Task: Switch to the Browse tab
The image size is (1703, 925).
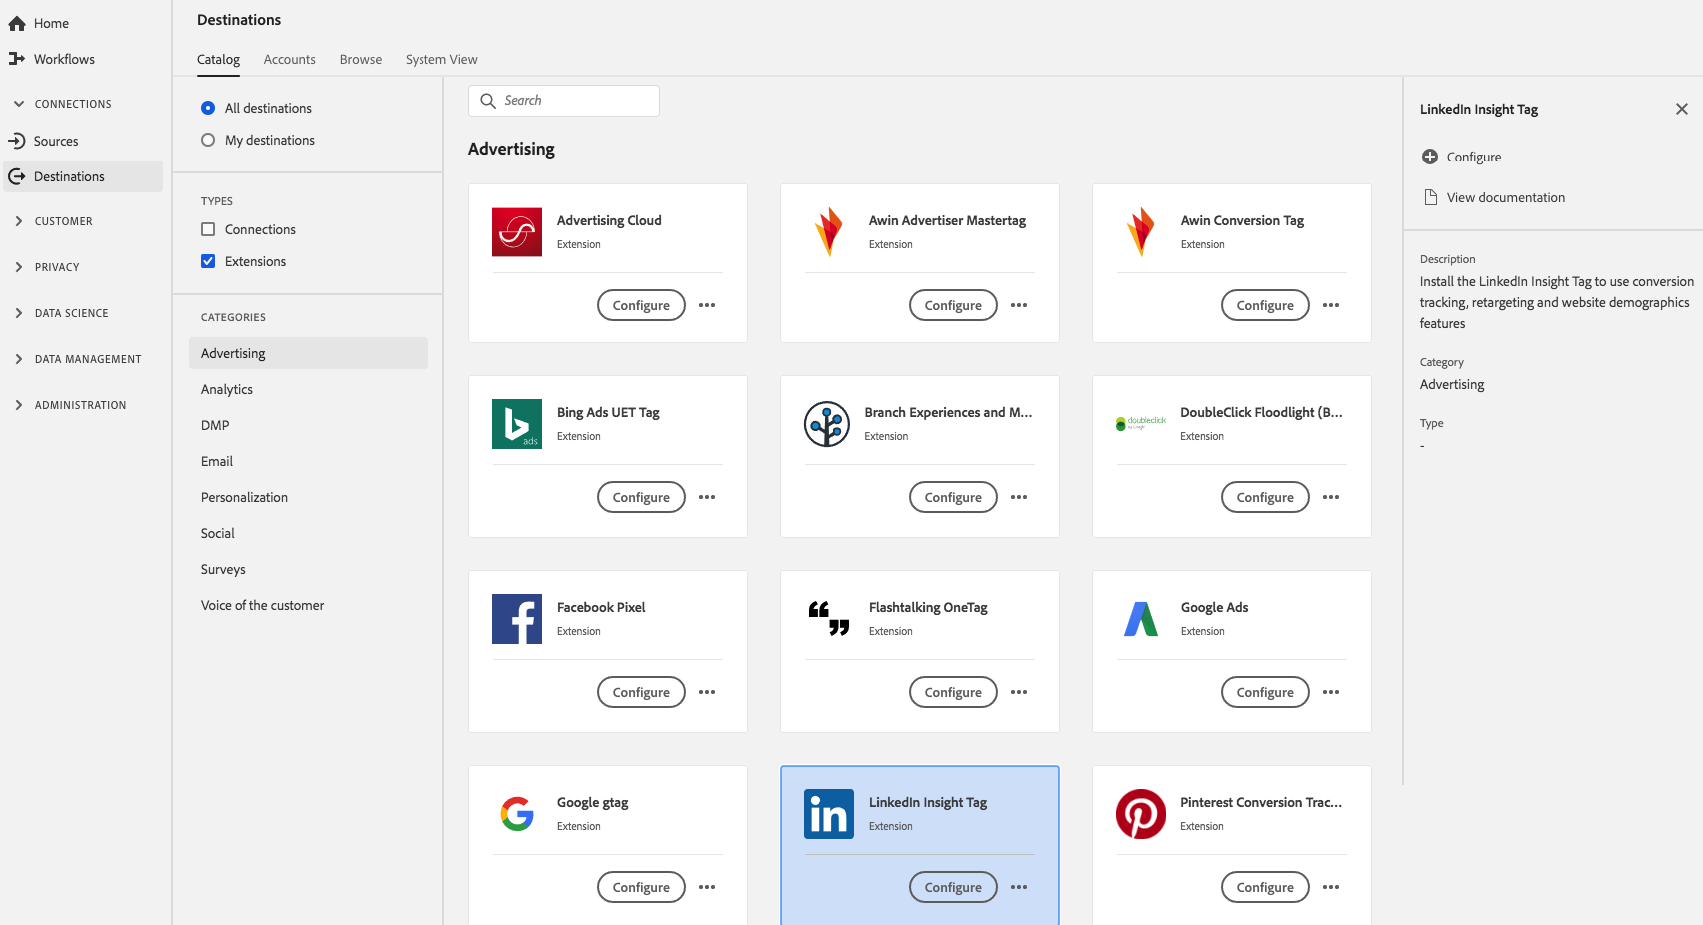Action: pyautogui.click(x=361, y=59)
